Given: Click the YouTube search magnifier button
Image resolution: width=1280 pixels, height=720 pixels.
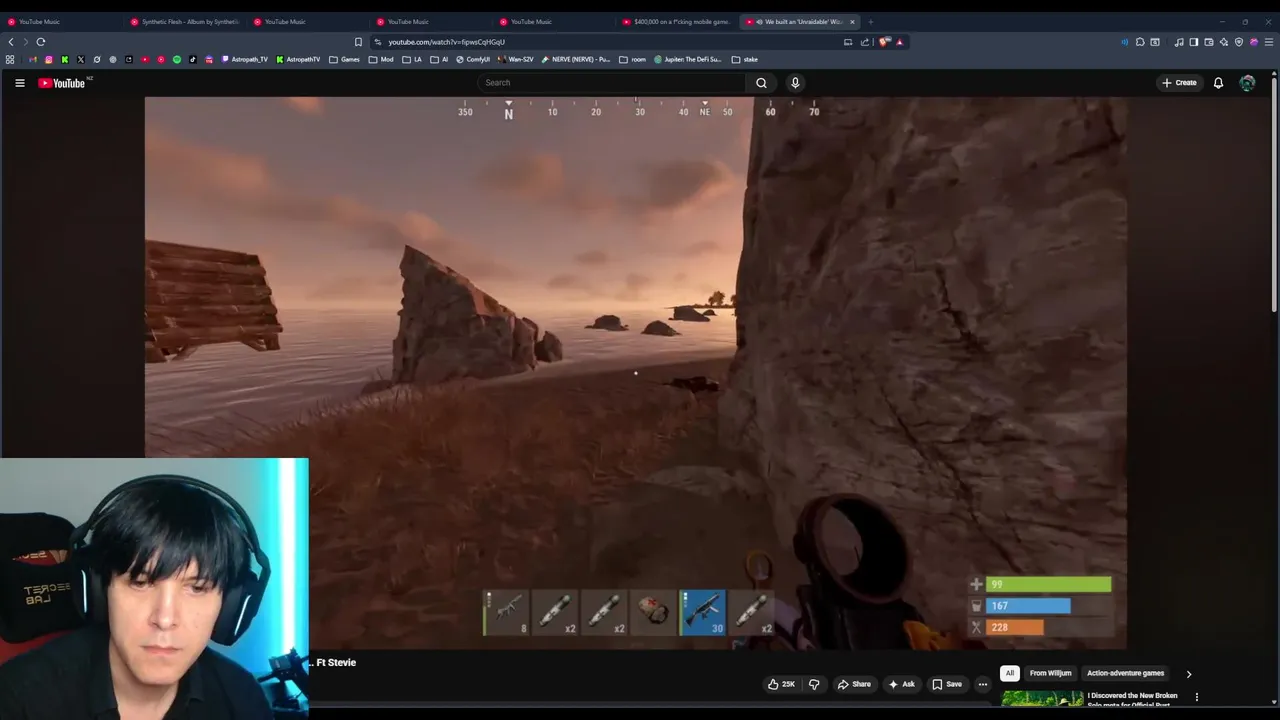Looking at the screenshot, I should pos(761,83).
